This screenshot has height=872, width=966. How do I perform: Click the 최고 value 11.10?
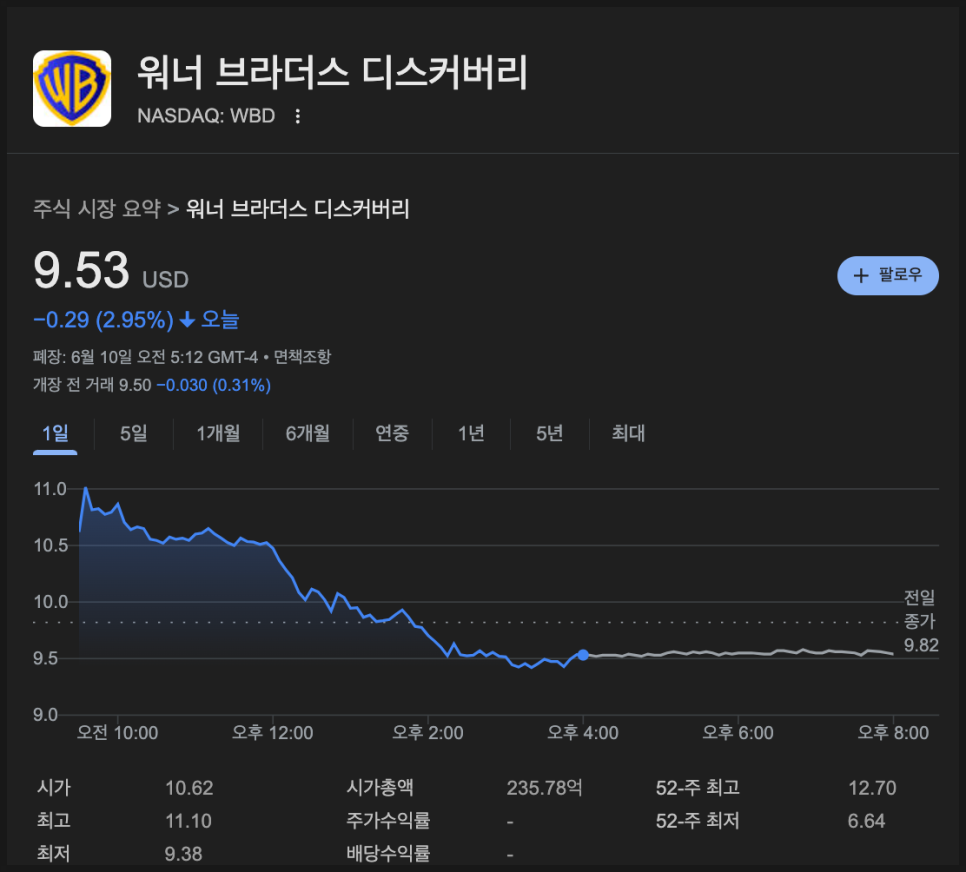pos(188,821)
